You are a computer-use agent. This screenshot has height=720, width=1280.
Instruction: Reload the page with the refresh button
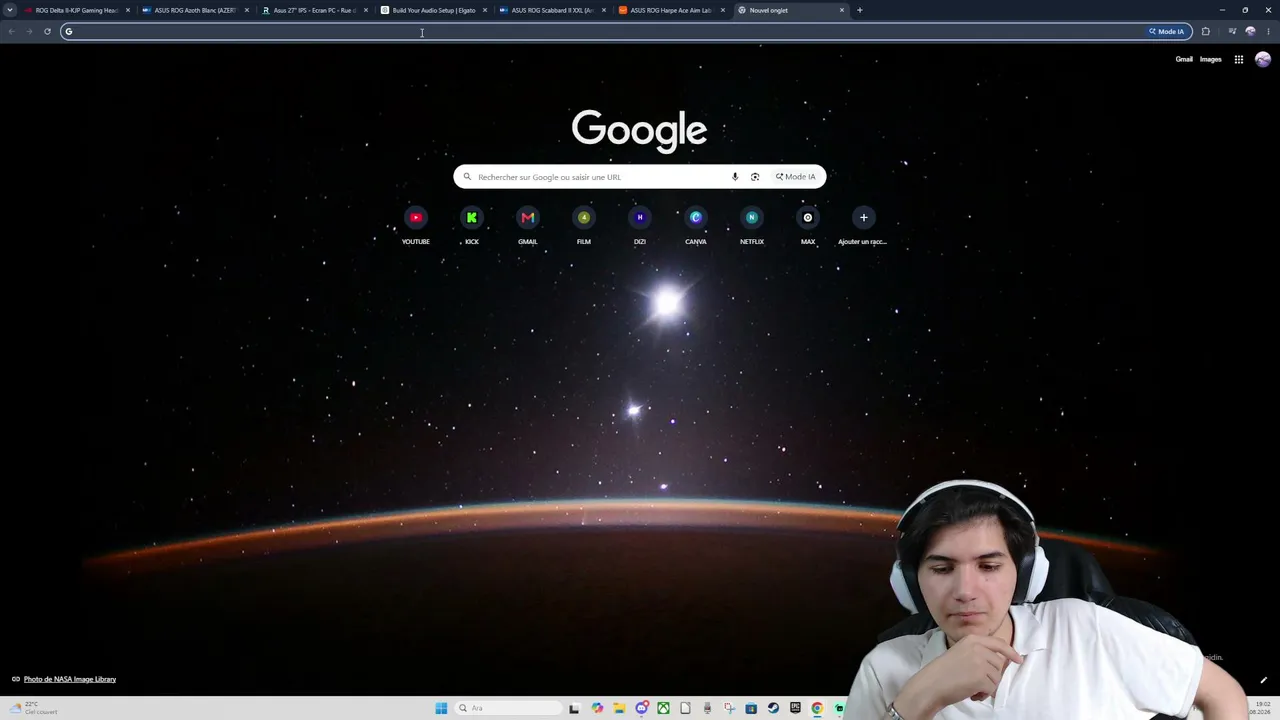pos(47,31)
